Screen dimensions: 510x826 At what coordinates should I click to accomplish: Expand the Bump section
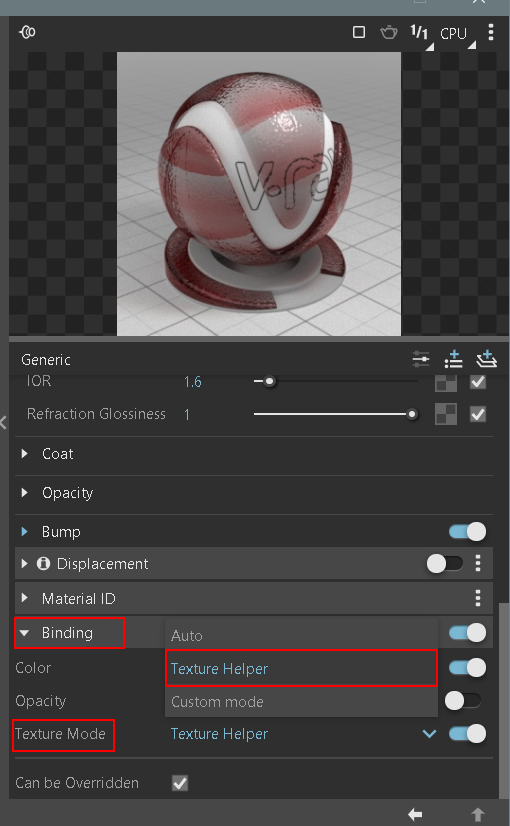pos(24,532)
